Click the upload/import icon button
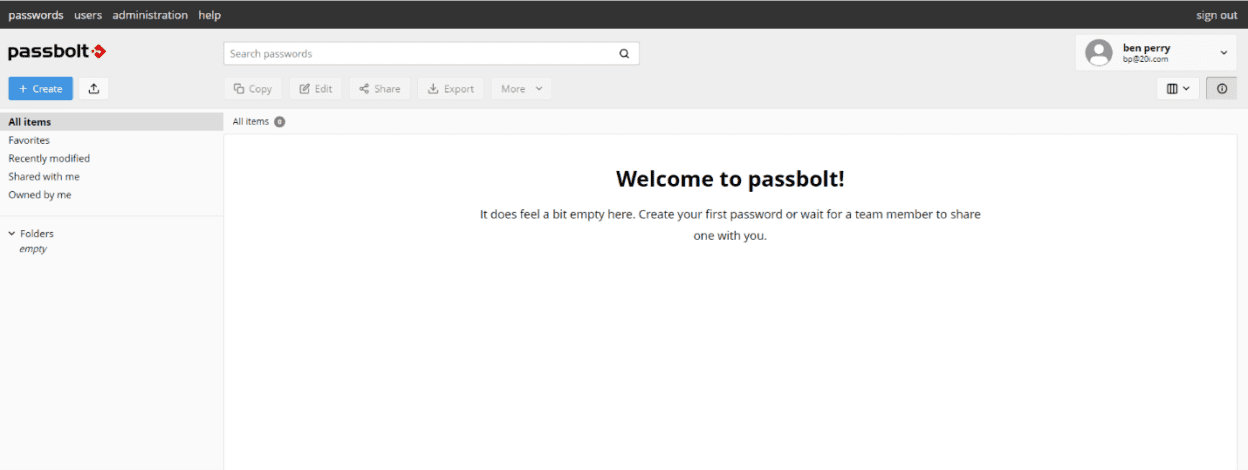Image resolution: width=1248 pixels, height=470 pixels. [94, 89]
